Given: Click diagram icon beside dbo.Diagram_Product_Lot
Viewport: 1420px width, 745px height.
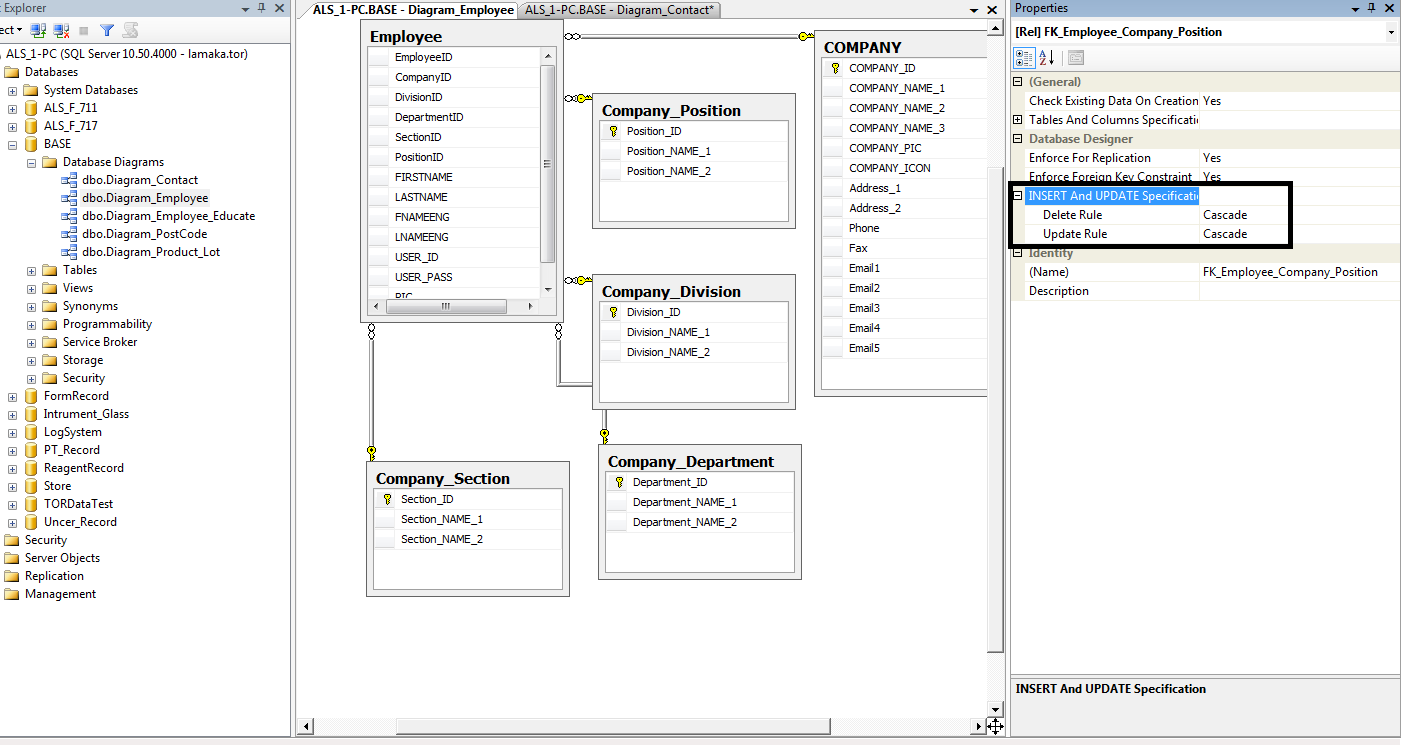Looking at the screenshot, I should click(x=70, y=252).
